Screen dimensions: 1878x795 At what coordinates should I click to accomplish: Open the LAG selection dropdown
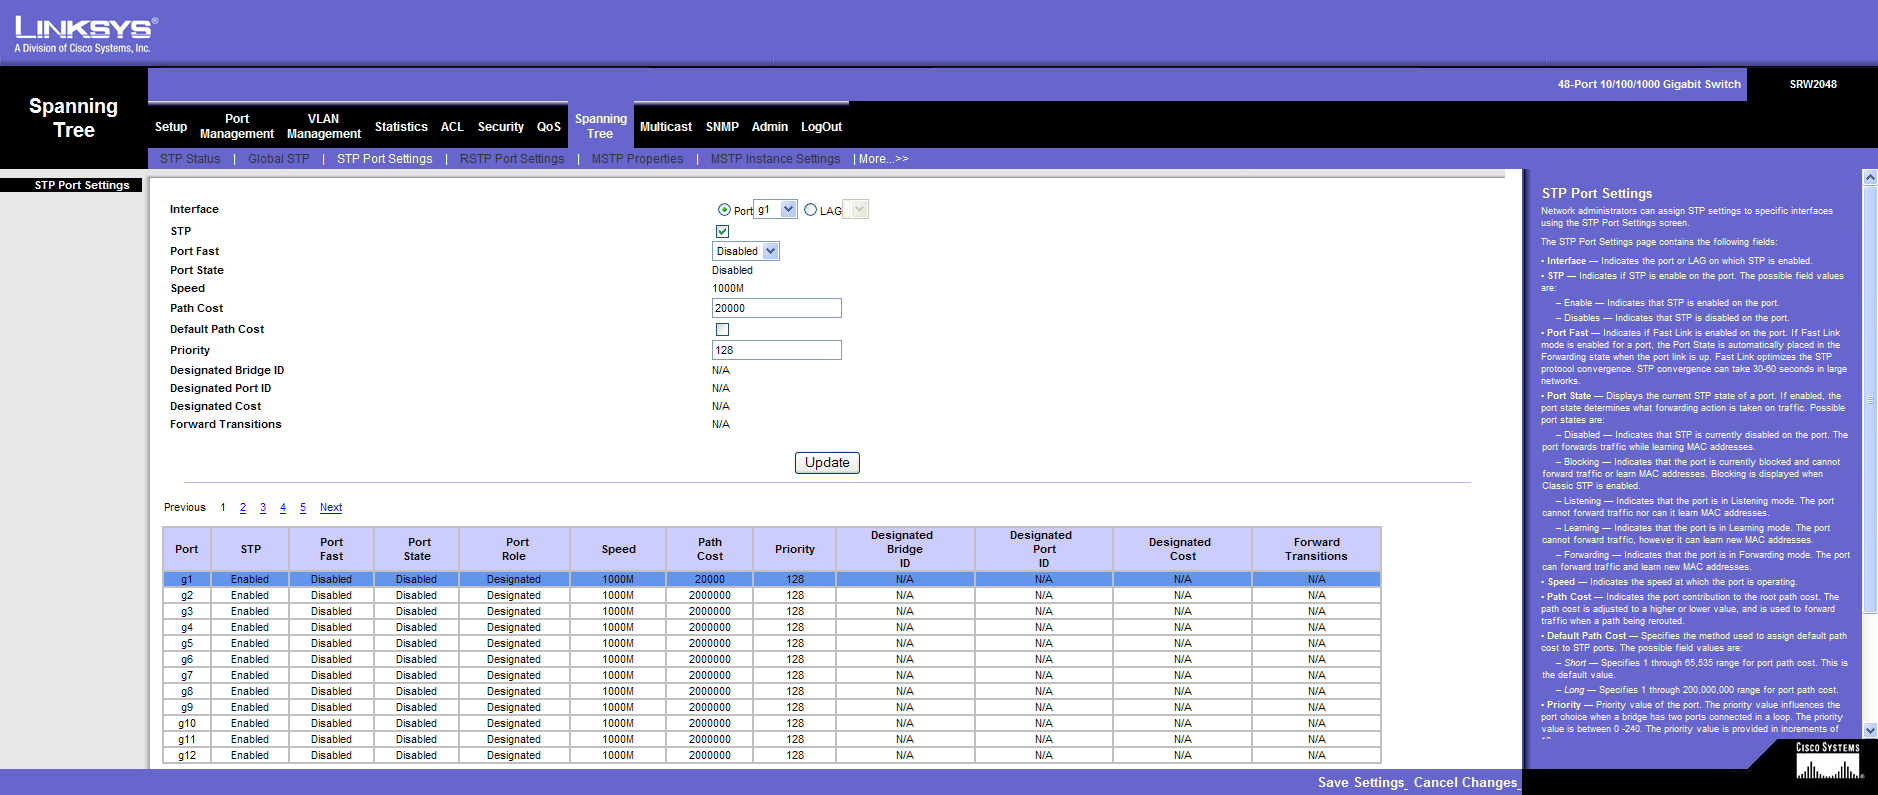(x=856, y=210)
